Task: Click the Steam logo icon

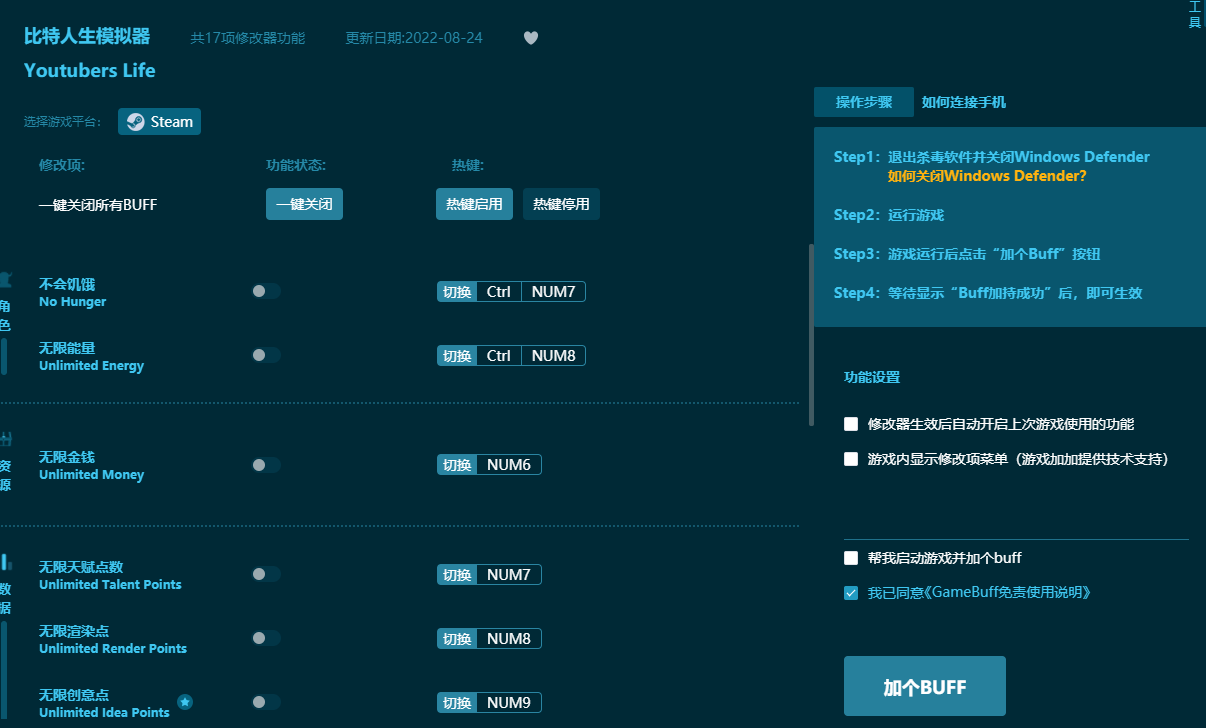Action: point(135,122)
